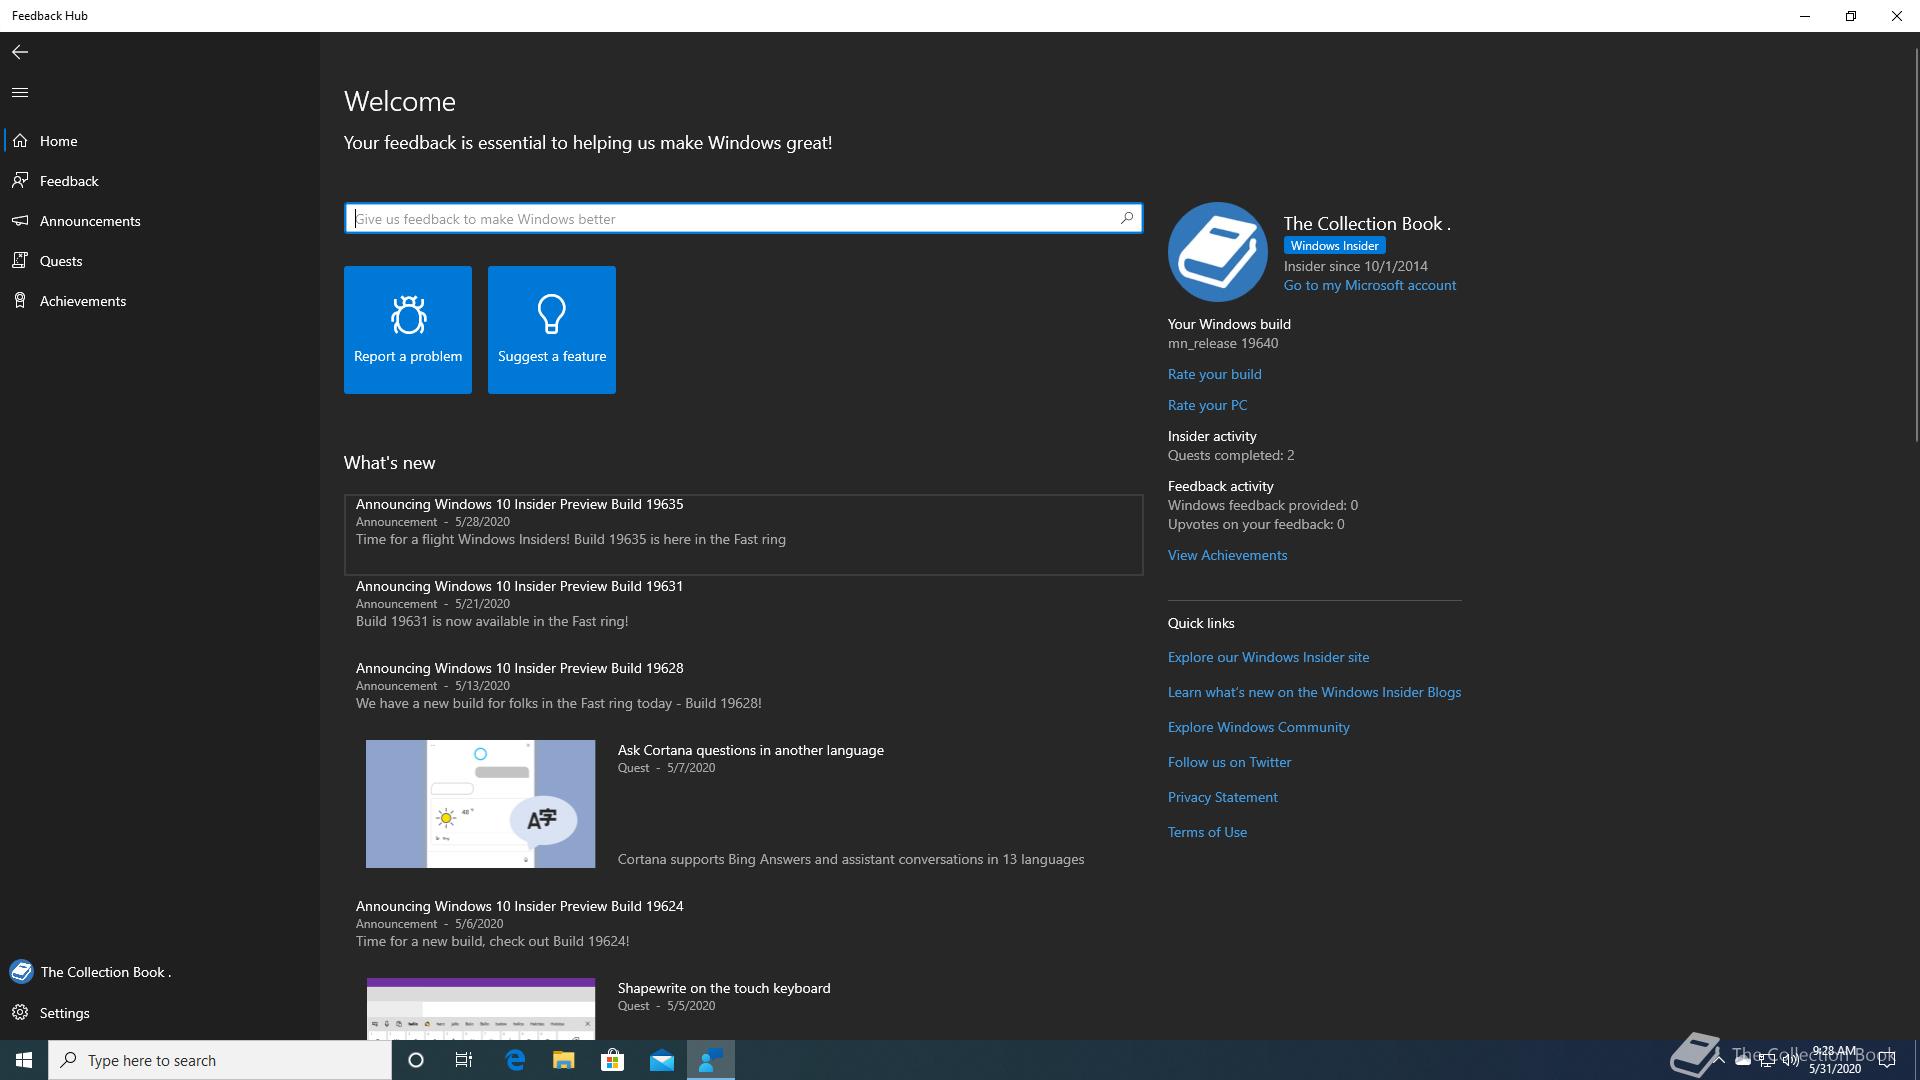Open Go to my Microsoft account link

coord(1369,285)
